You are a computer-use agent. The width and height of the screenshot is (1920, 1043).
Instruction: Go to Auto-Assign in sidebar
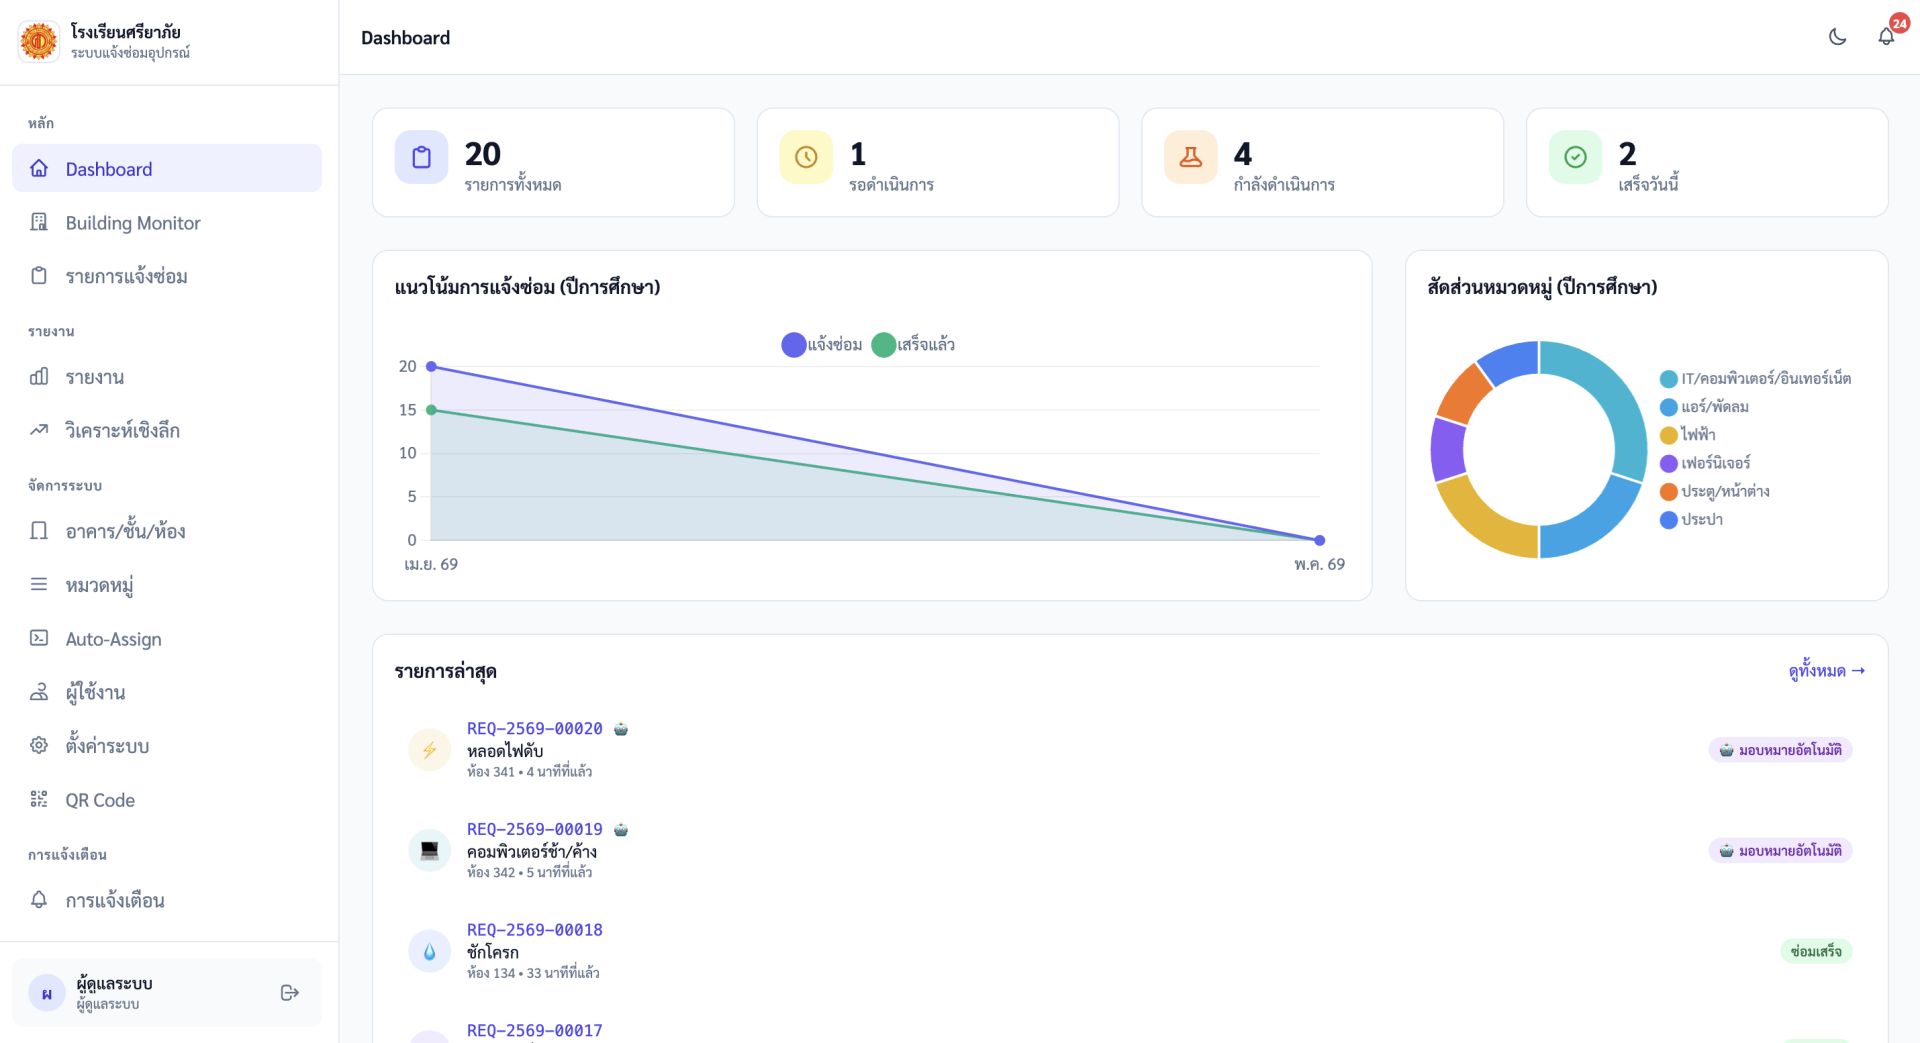coord(113,639)
